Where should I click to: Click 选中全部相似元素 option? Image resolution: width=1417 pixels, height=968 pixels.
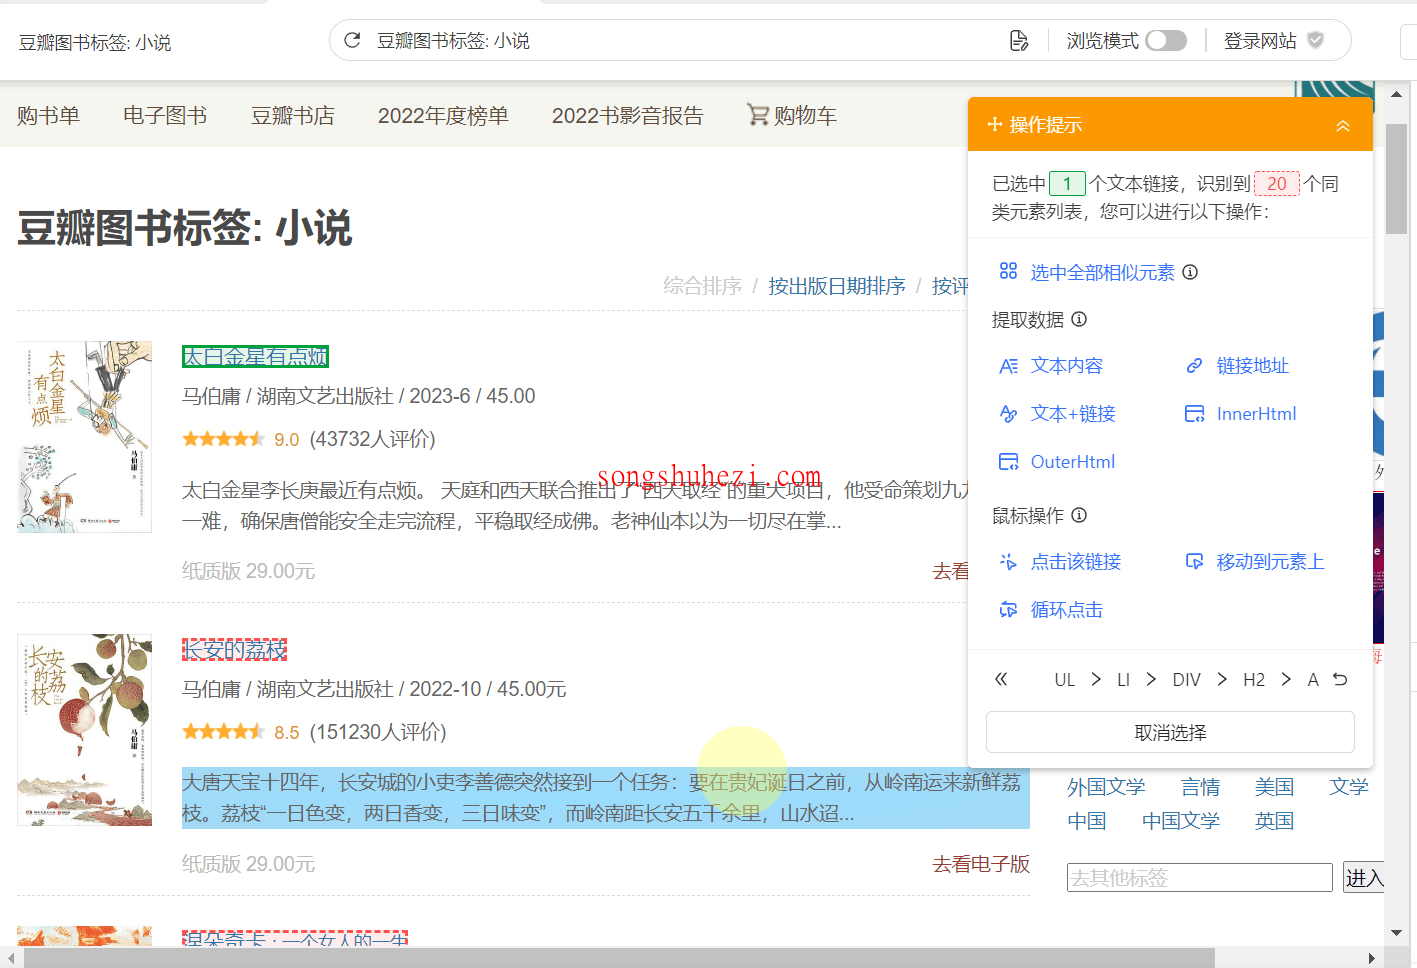(1102, 273)
